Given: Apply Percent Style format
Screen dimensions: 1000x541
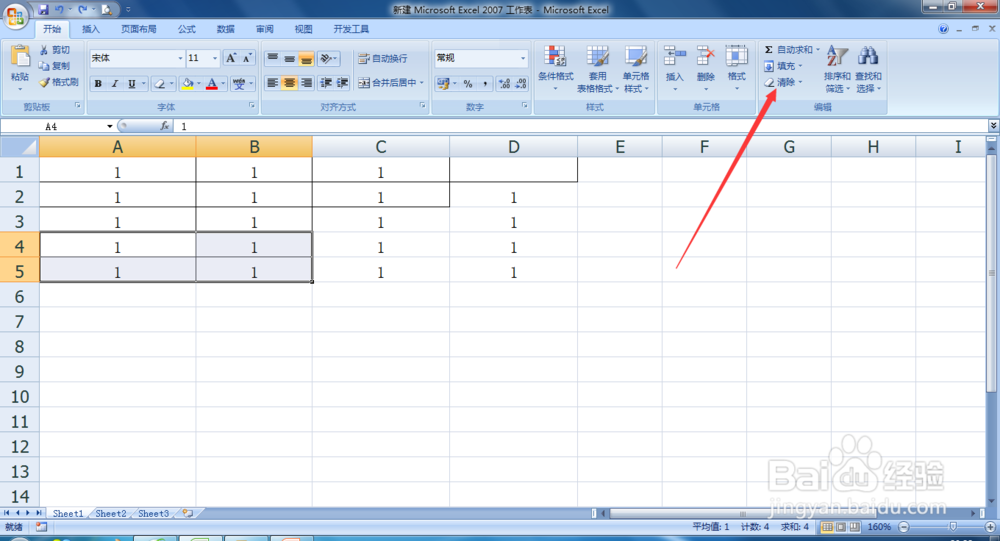Looking at the screenshot, I should (x=468, y=84).
